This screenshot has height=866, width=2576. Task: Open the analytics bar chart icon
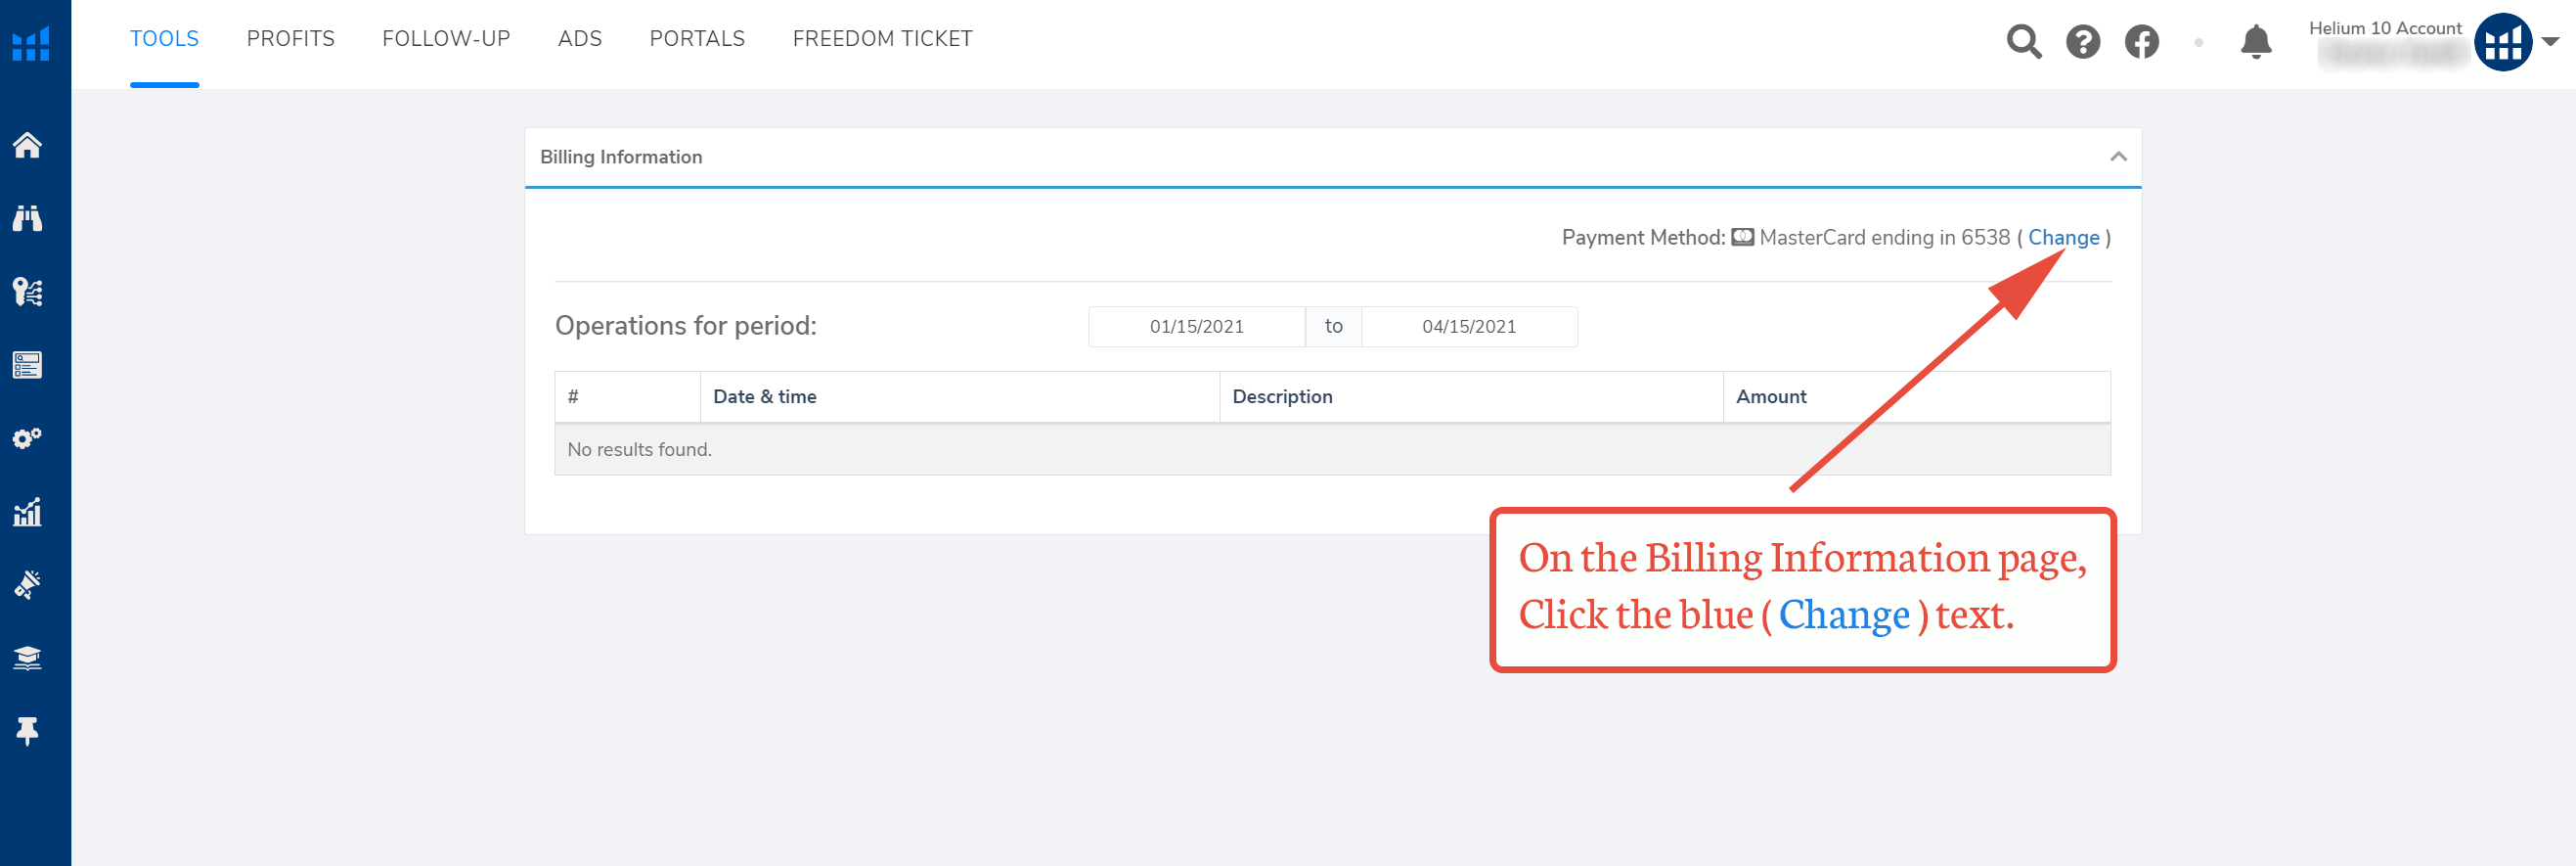click(27, 512)
